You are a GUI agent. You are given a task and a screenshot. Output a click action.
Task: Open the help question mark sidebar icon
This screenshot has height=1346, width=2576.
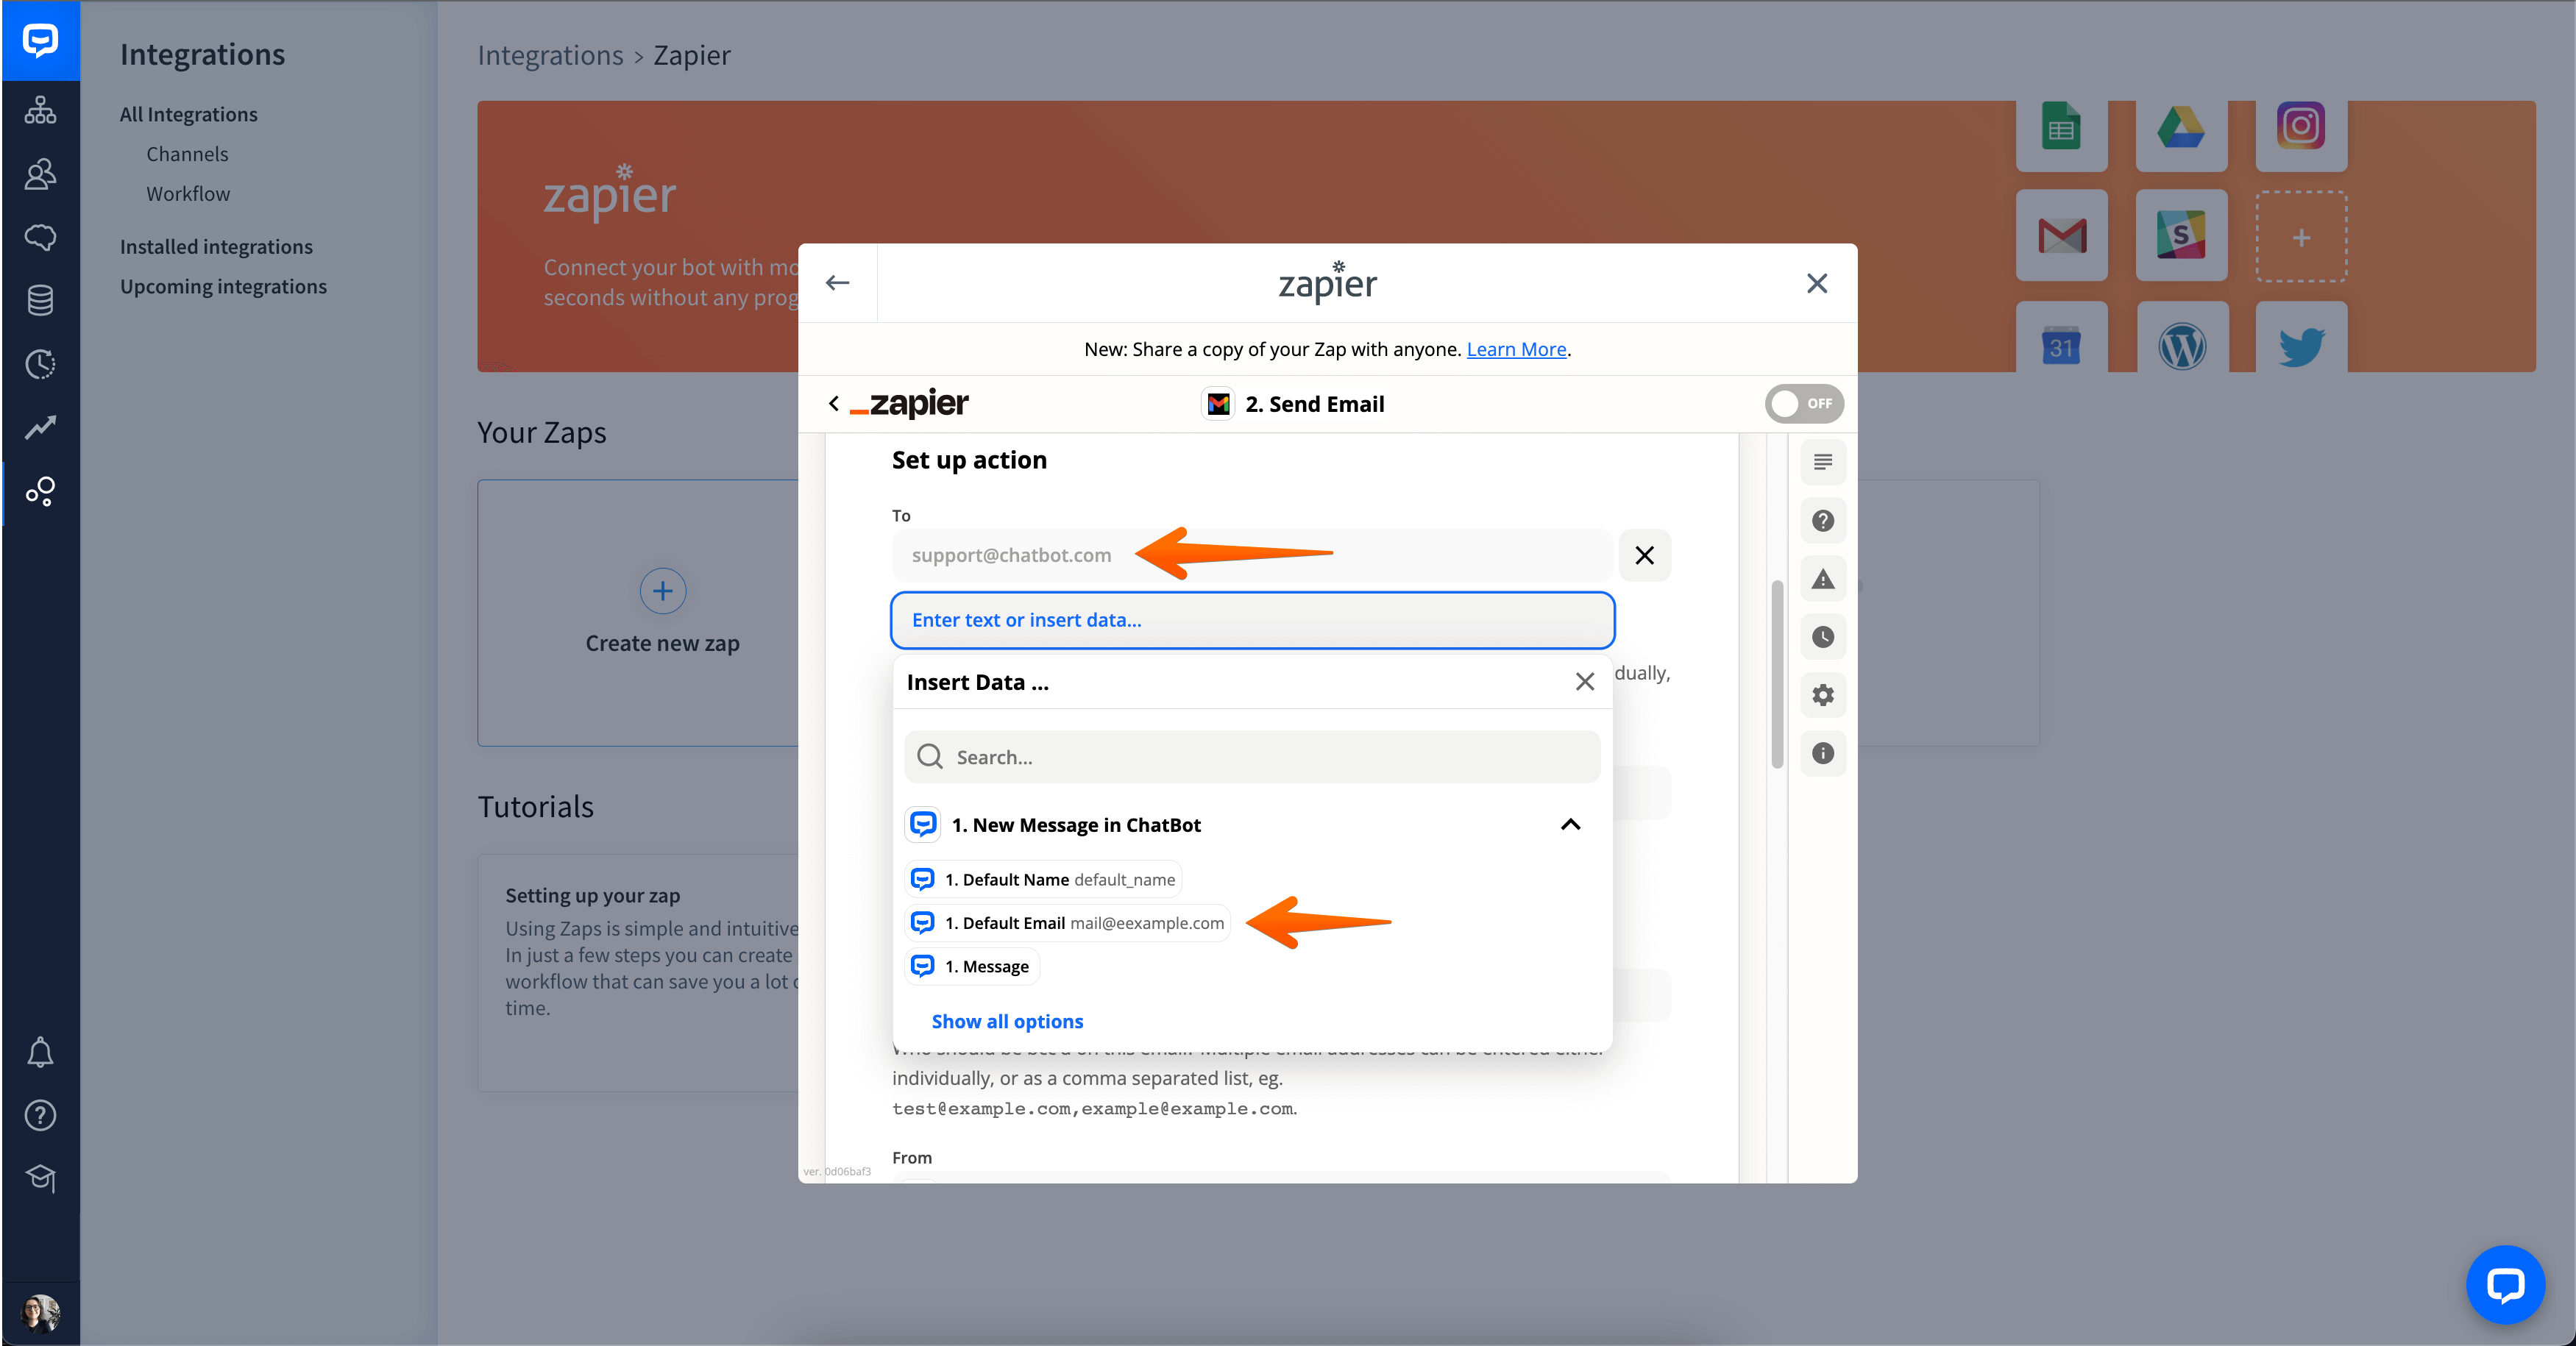tap(40, 1115)
